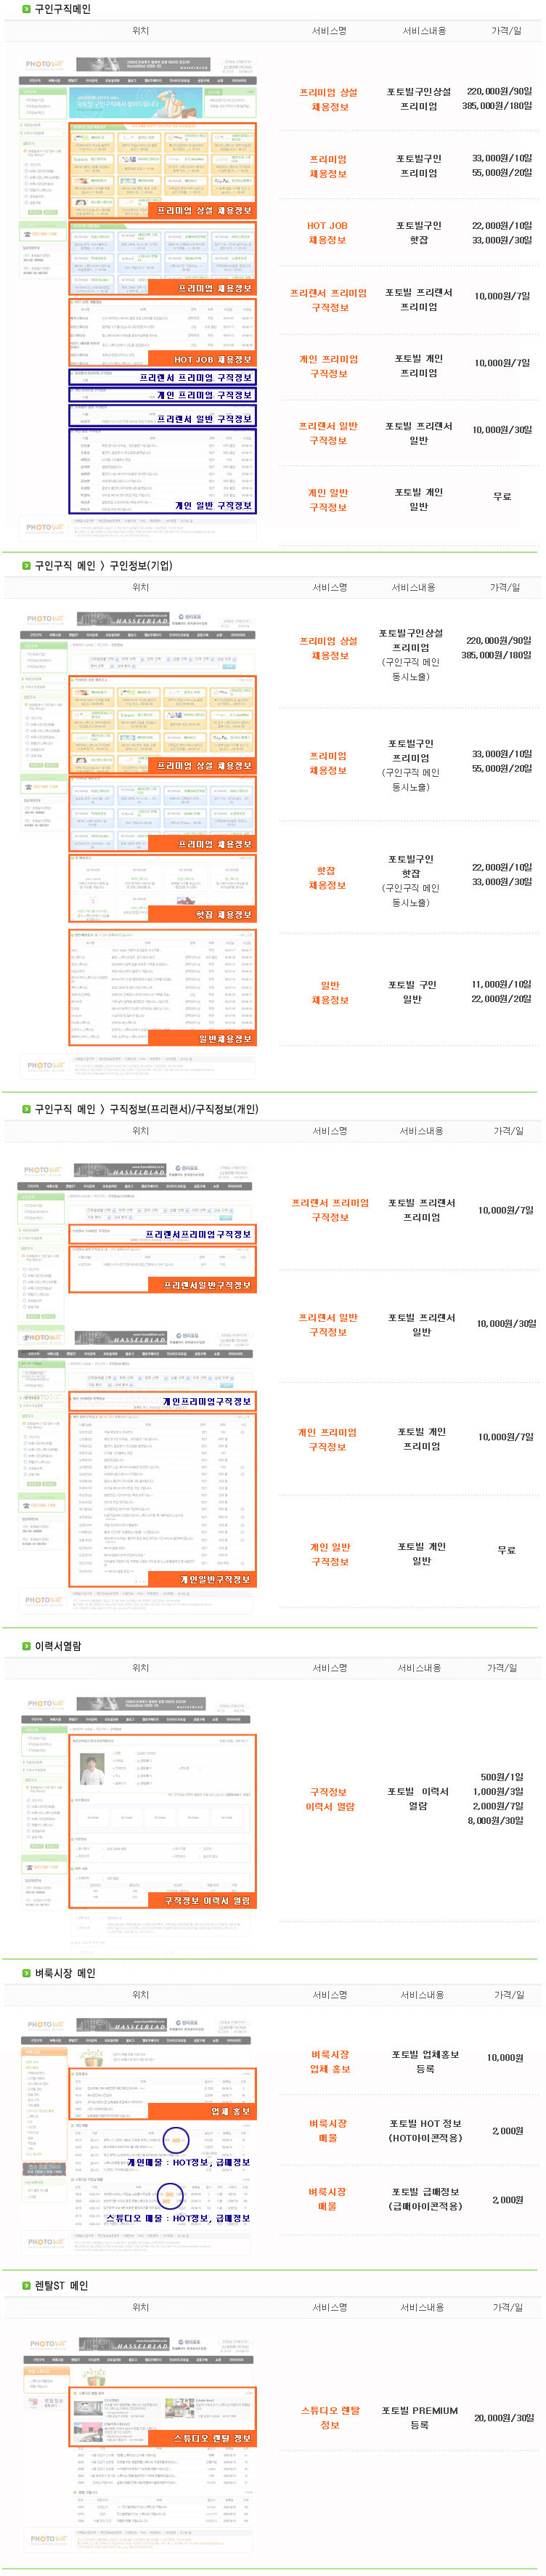Click the circled icon in 스튜디오 매물 list
Viewport: 546px width, 2576px height.
170,2195
